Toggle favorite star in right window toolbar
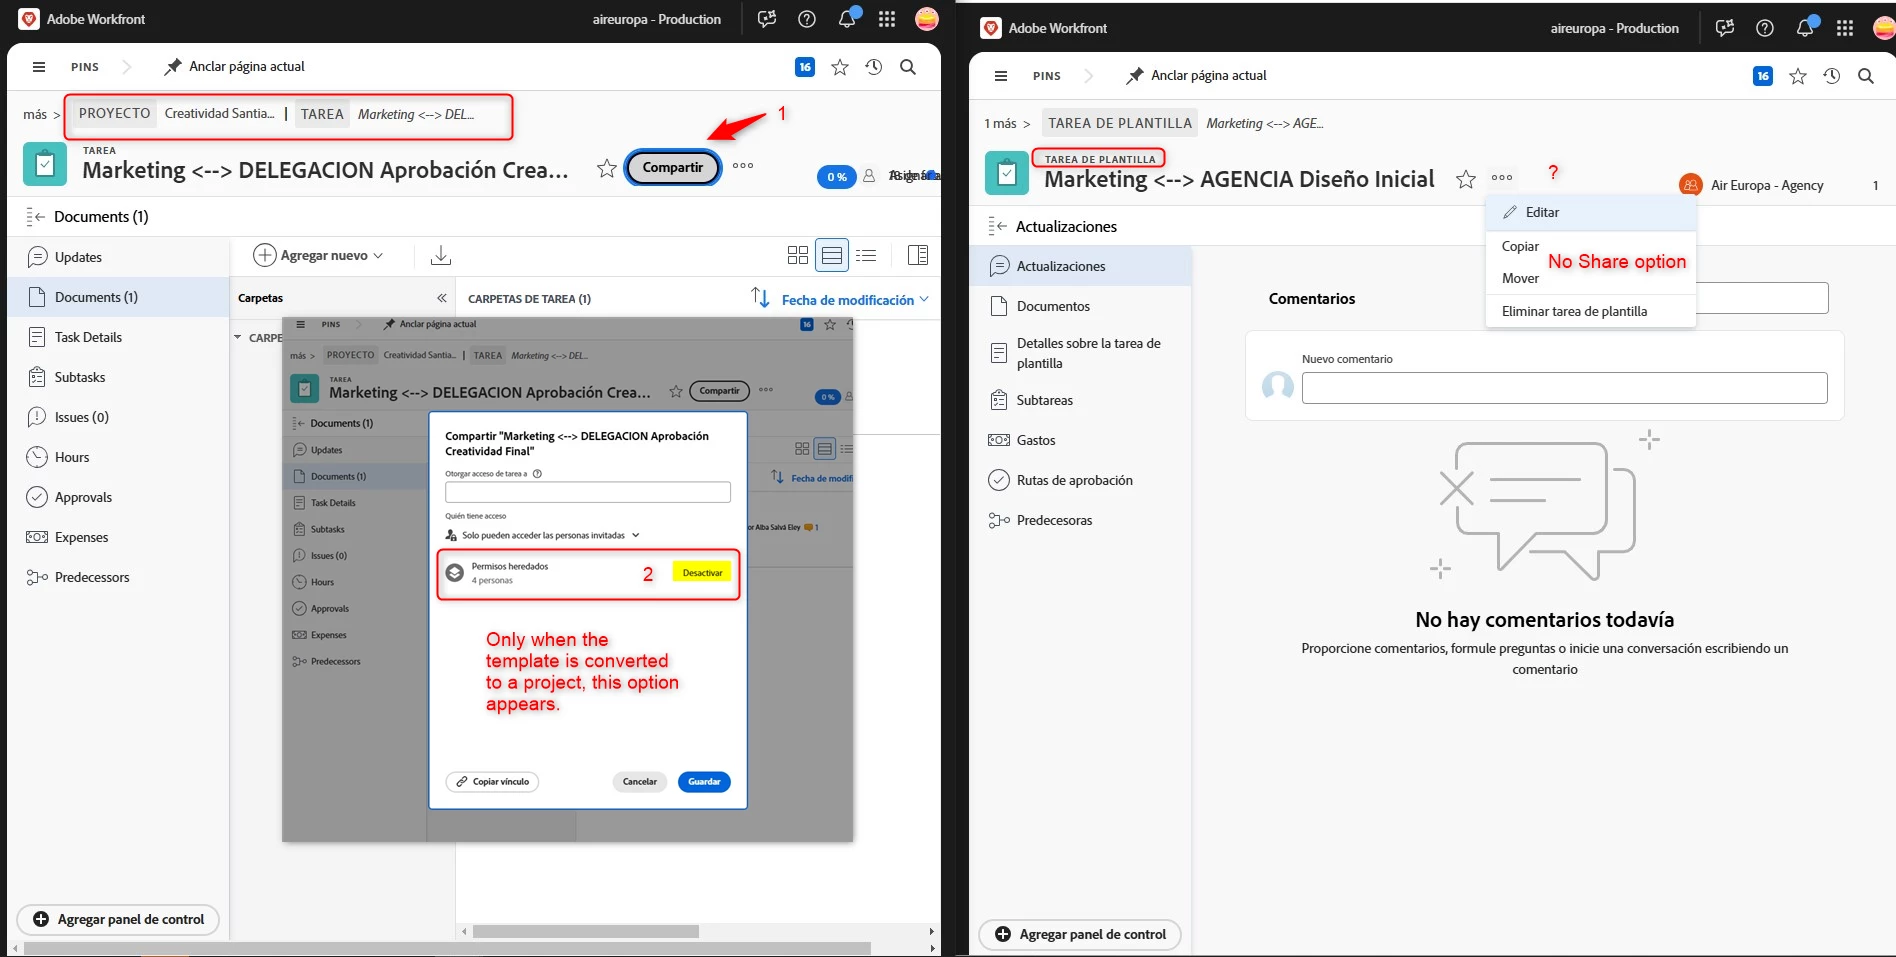This screenshot has height=957, width=1896. click(1798, 76)
